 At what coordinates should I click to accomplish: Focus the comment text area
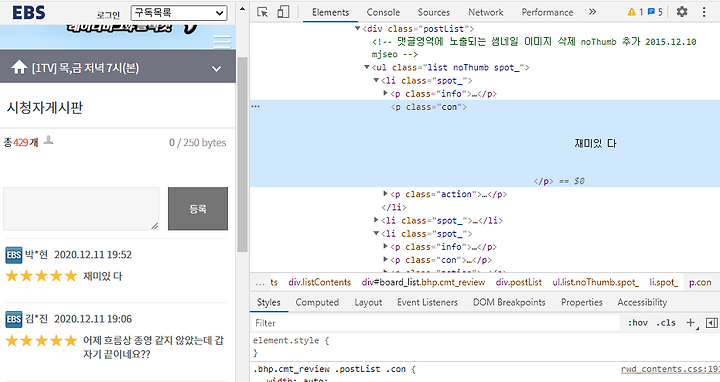[x=81, y=208]
